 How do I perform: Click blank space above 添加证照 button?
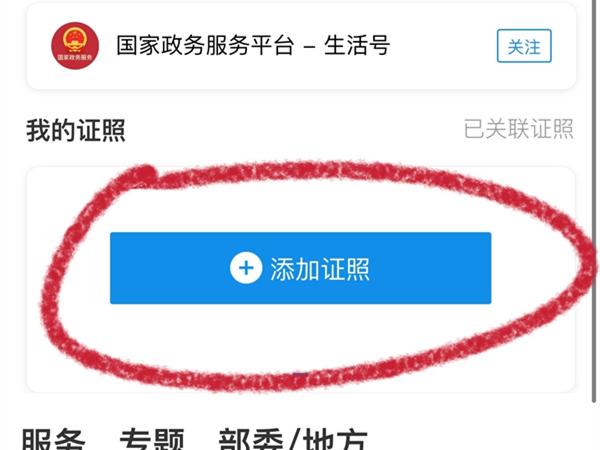click(300, 205)
